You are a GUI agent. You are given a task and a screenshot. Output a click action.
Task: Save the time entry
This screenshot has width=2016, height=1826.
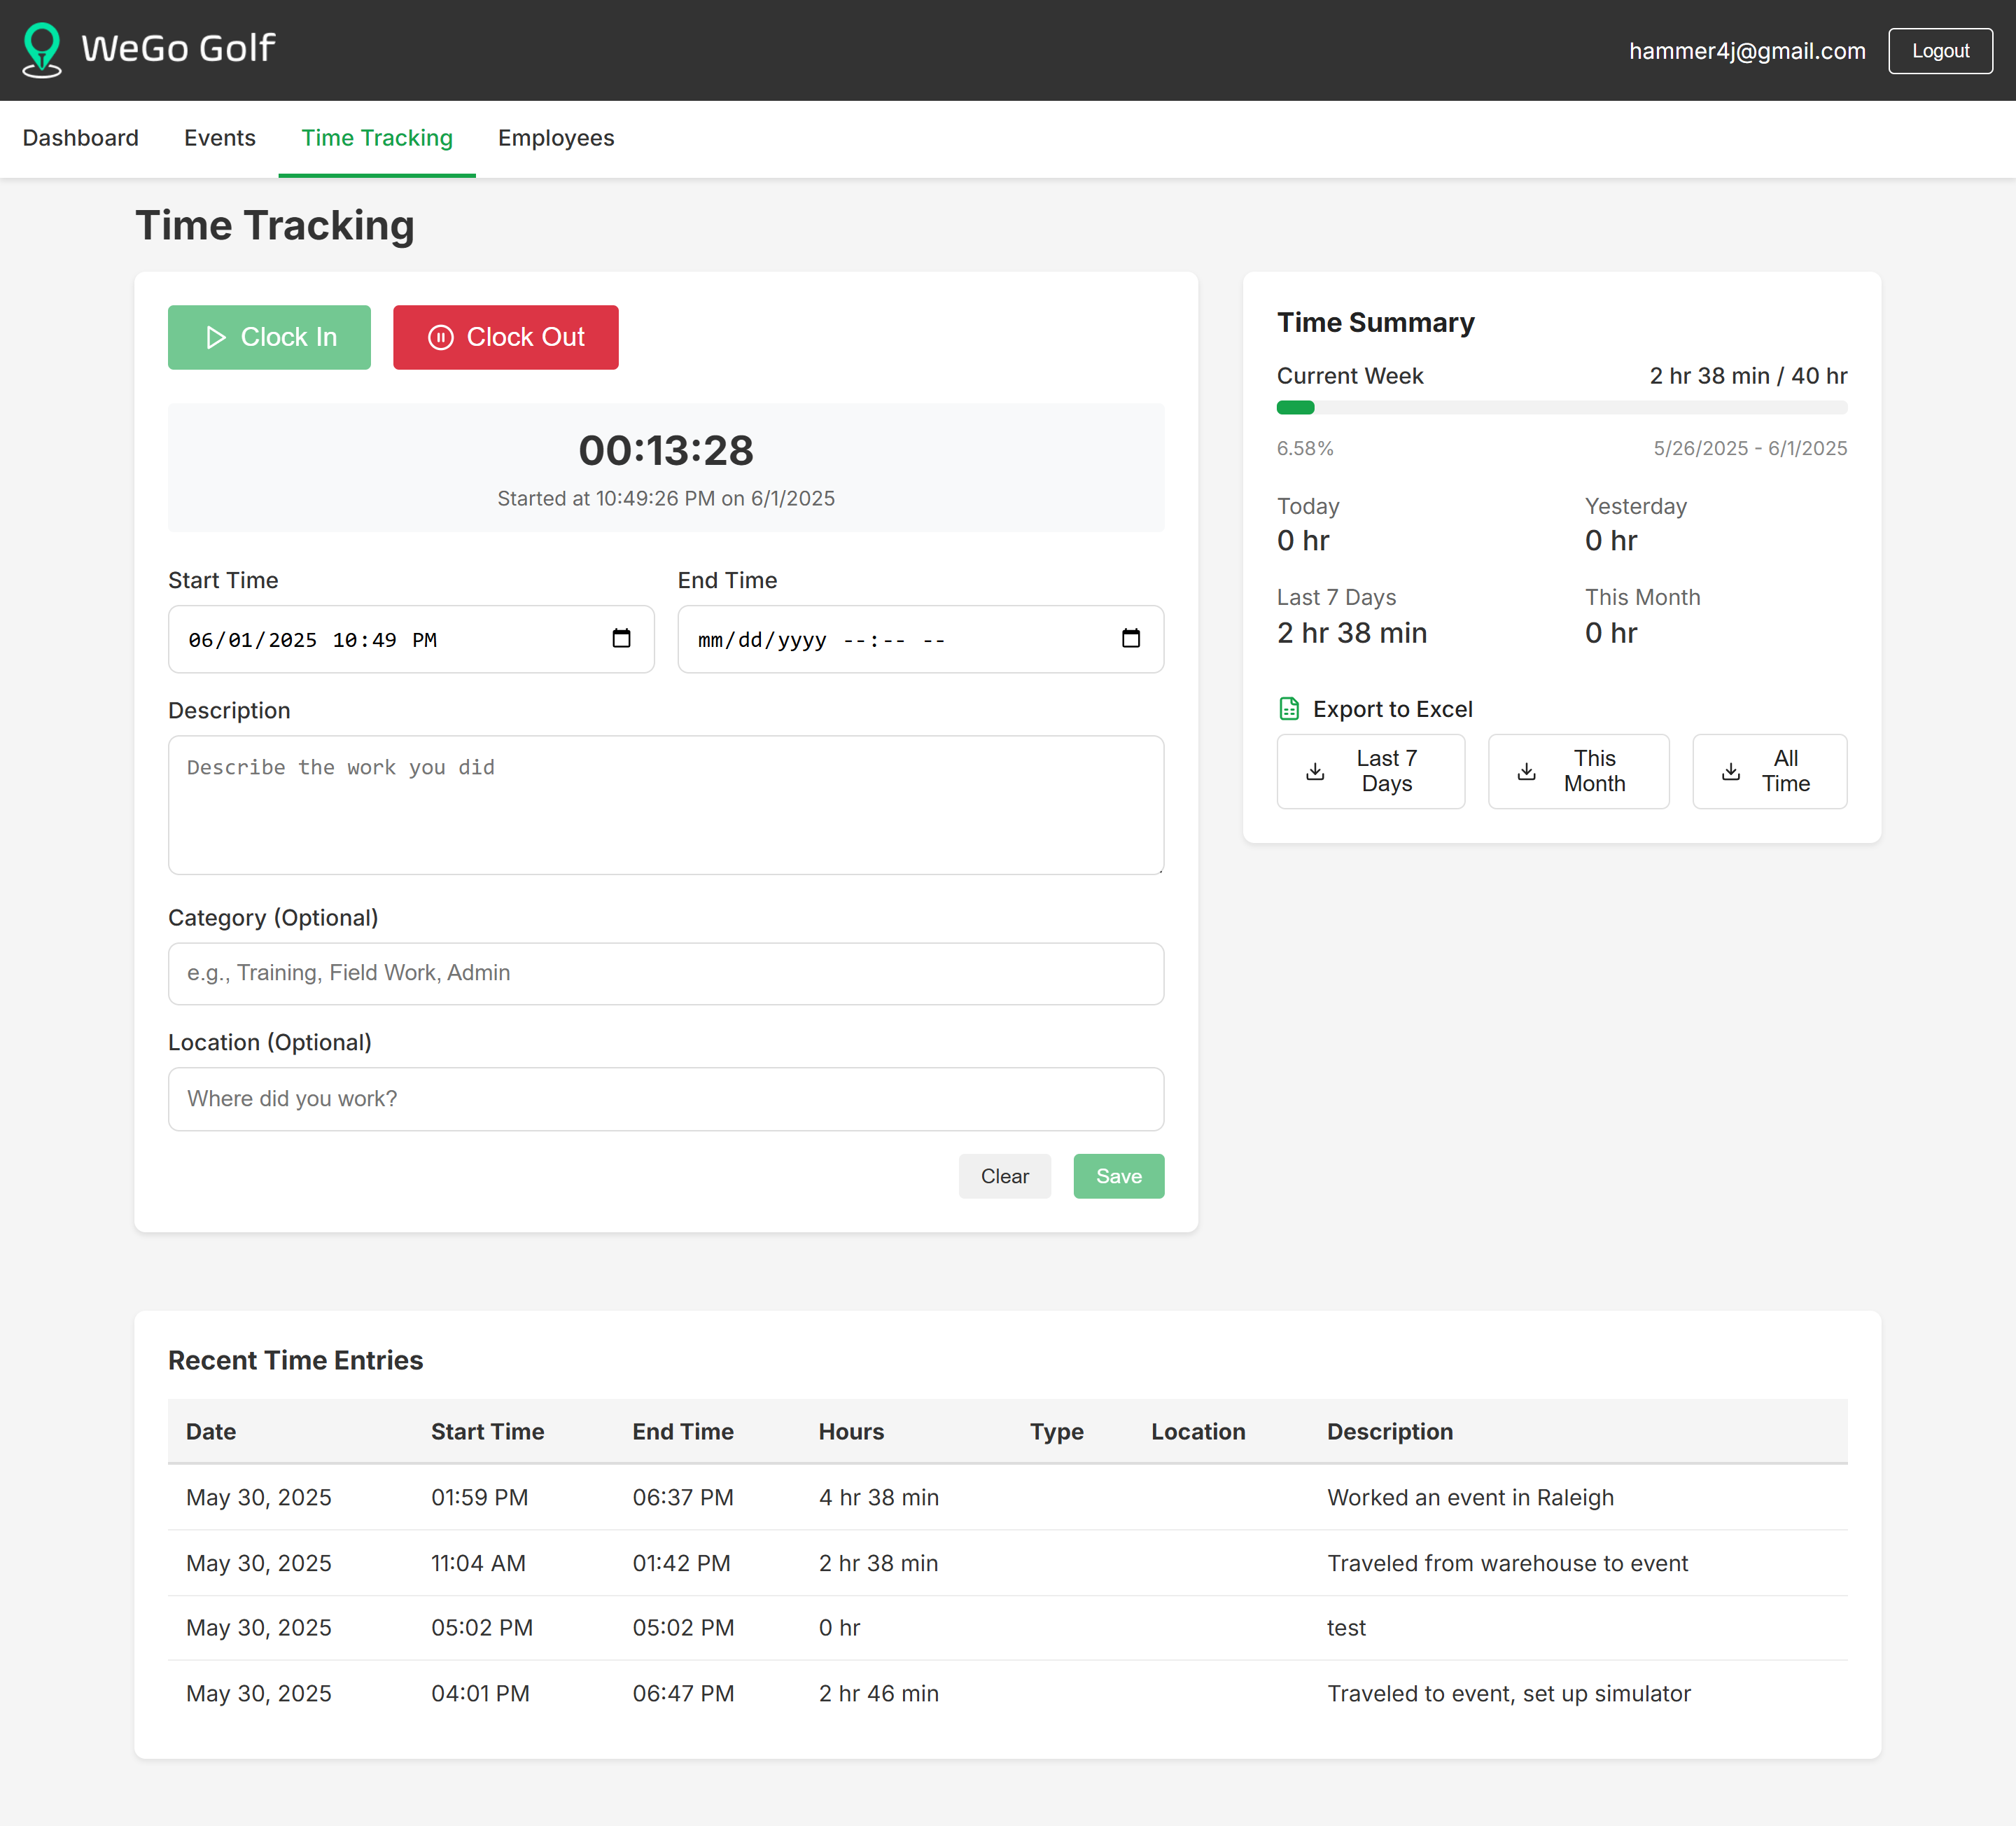(1118, 1176)
